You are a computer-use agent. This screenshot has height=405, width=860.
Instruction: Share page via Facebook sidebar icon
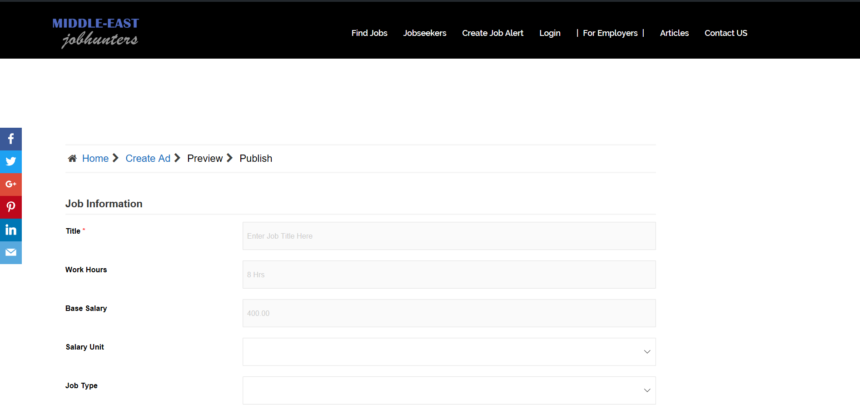pyautogui.click(x=10, y=139)
